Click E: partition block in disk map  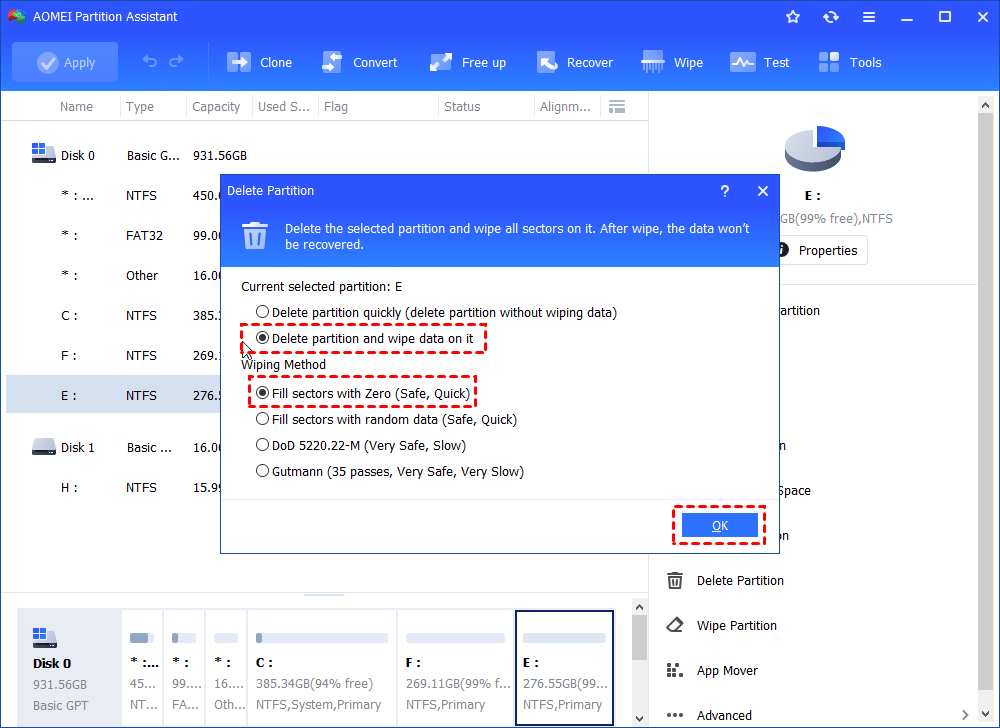click(564, 667)
